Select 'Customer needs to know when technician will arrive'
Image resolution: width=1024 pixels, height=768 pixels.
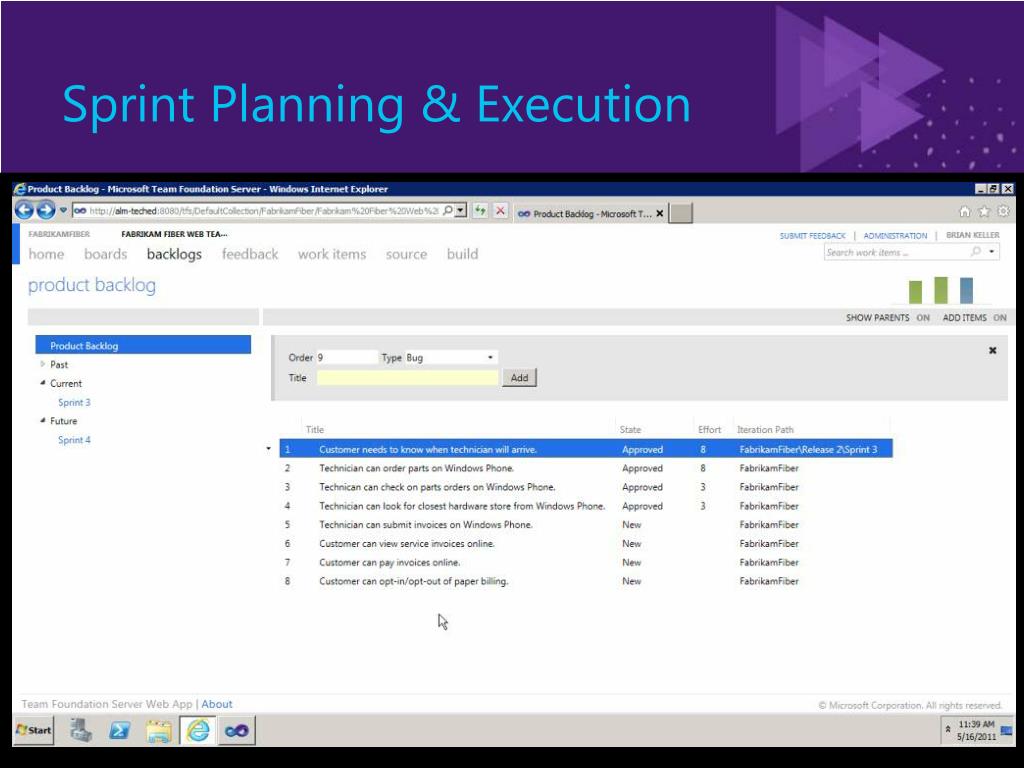(586, 449)
